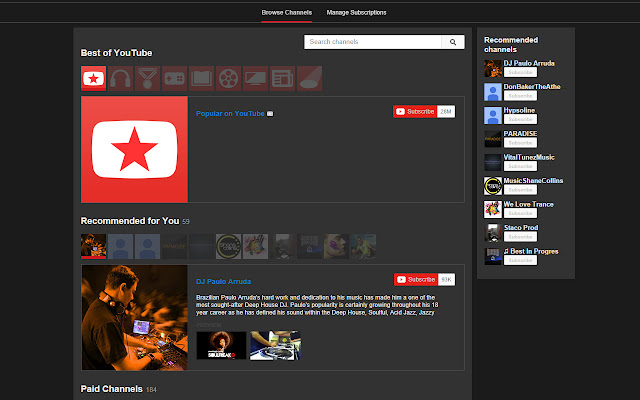The height and width of the screenshot is (400, 640).
Task: Open MusicShaneCollins channel in sidebar
Action: pos(533,180)
